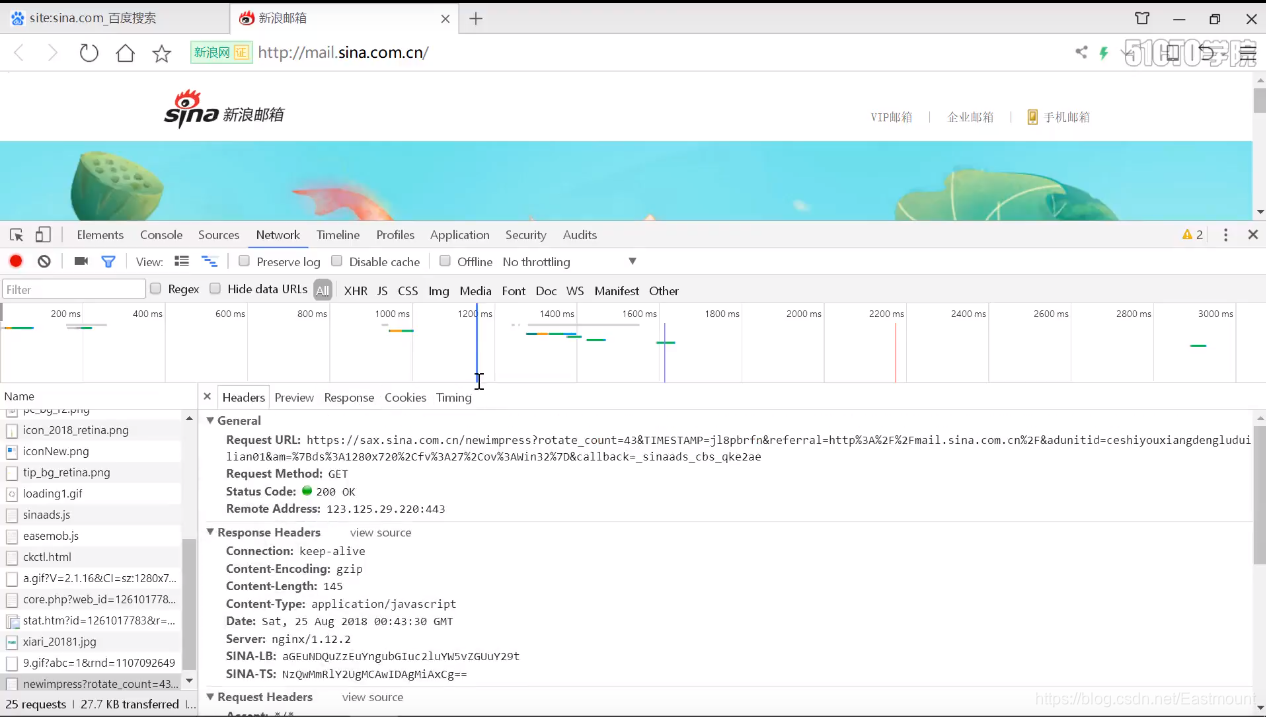Click the network Filter text field

[74, 289]
